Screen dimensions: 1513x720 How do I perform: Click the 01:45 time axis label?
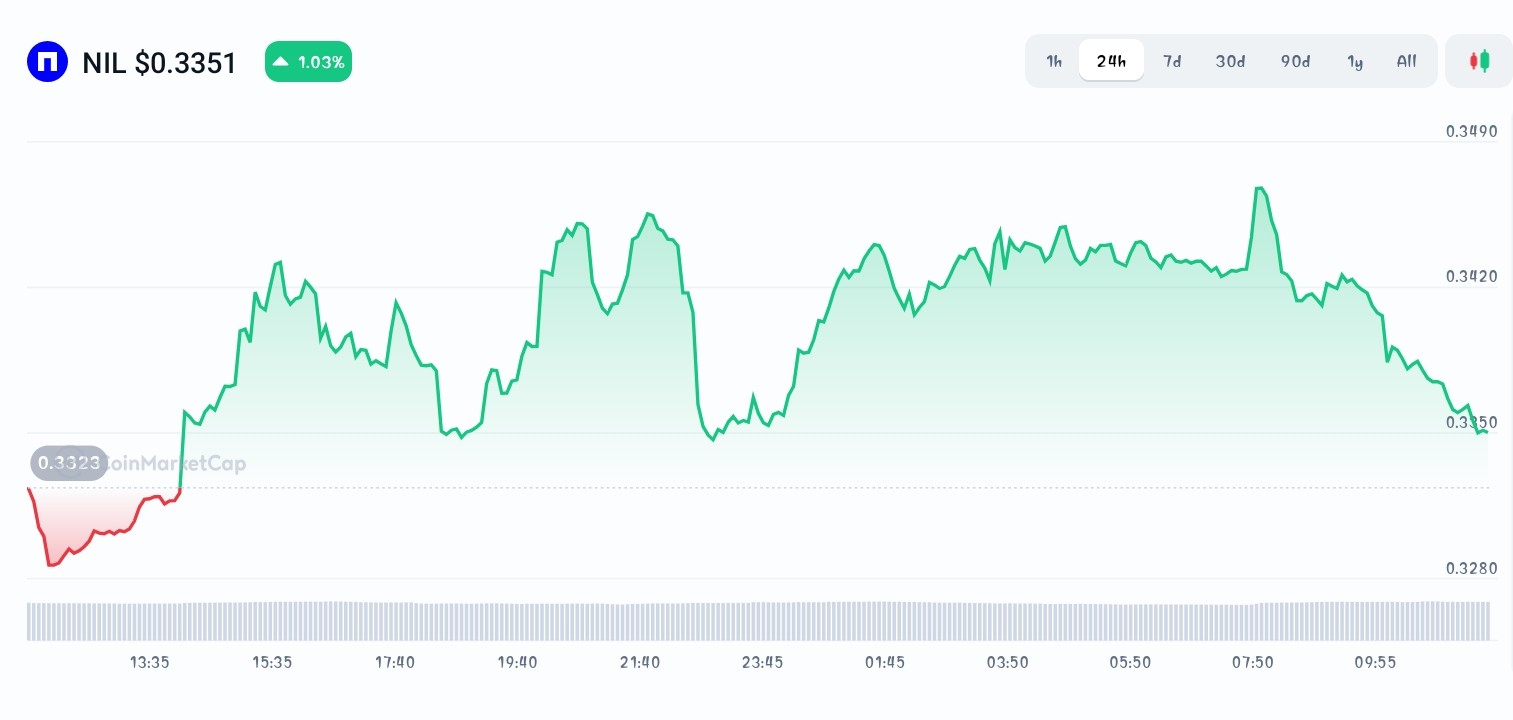pos(885,662)
